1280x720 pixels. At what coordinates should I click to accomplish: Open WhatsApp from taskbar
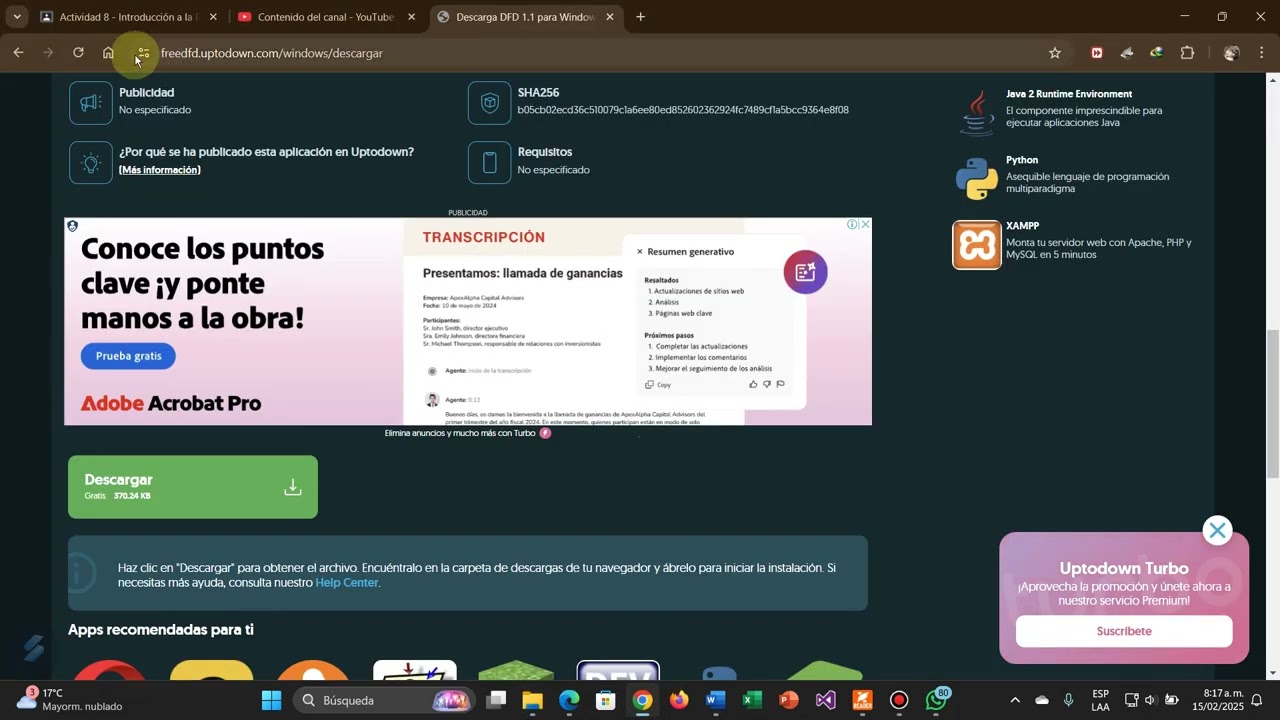[x=937, y=699]
